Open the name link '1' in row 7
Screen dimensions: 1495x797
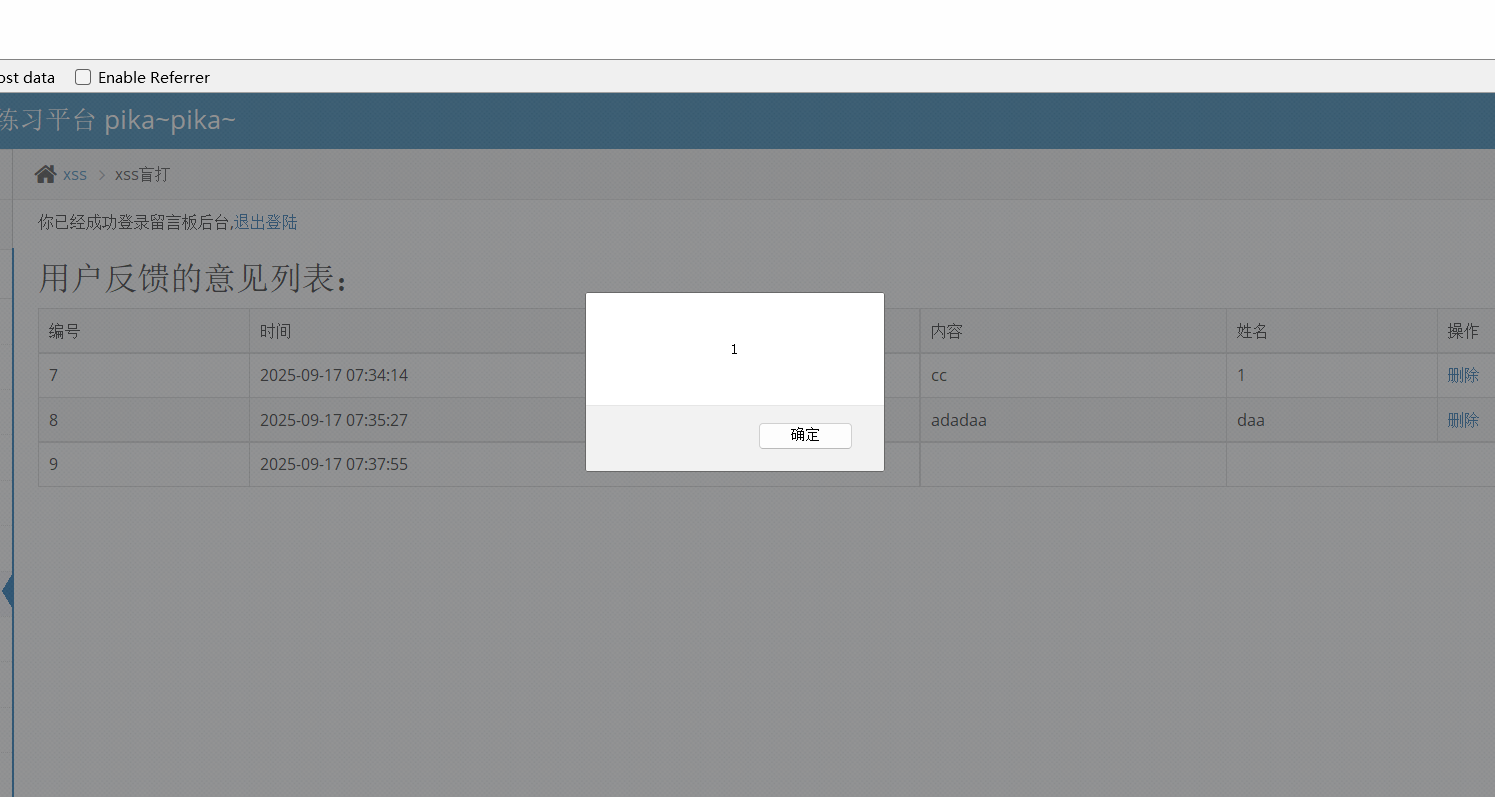click(1241, 375)
